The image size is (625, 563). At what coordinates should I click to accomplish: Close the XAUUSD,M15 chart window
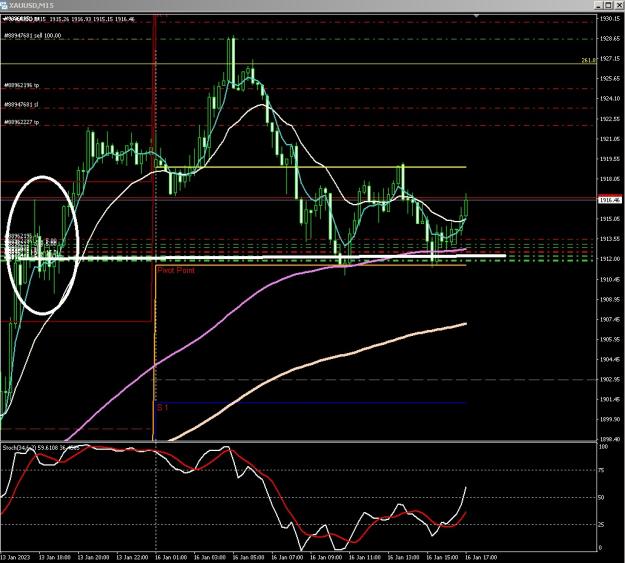pos(617,5)
